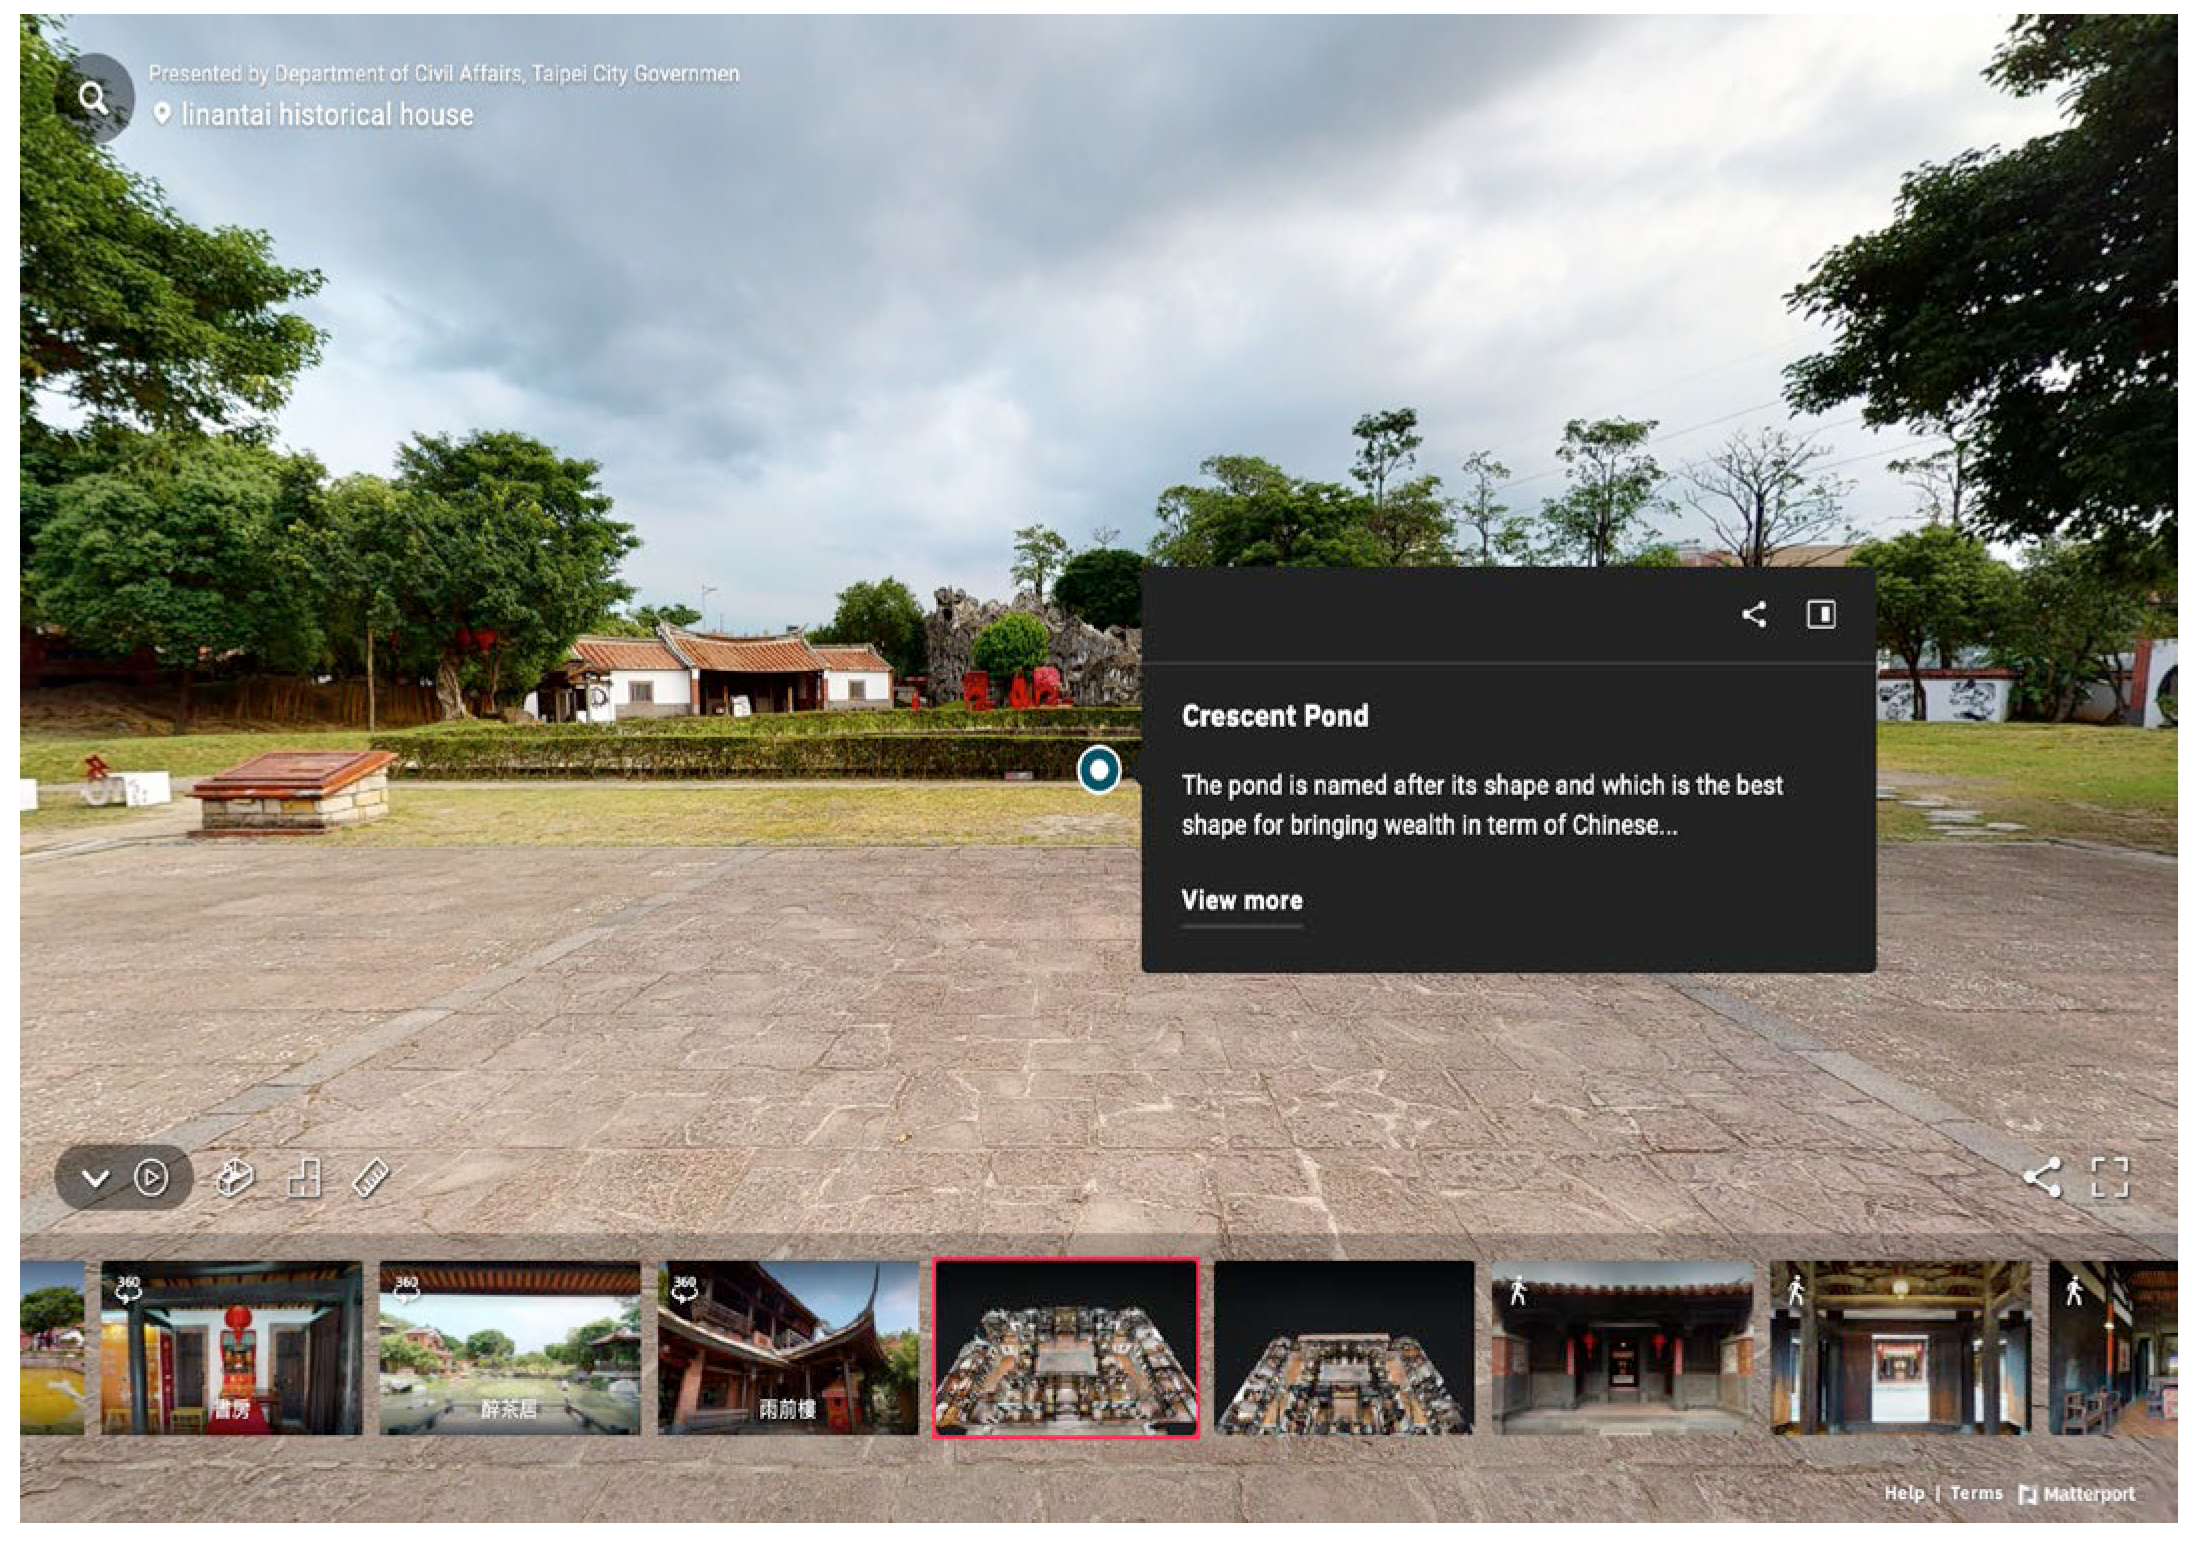Click the Matterport logo link
The image size is (2199, 1542).
click(2077, 1494)
